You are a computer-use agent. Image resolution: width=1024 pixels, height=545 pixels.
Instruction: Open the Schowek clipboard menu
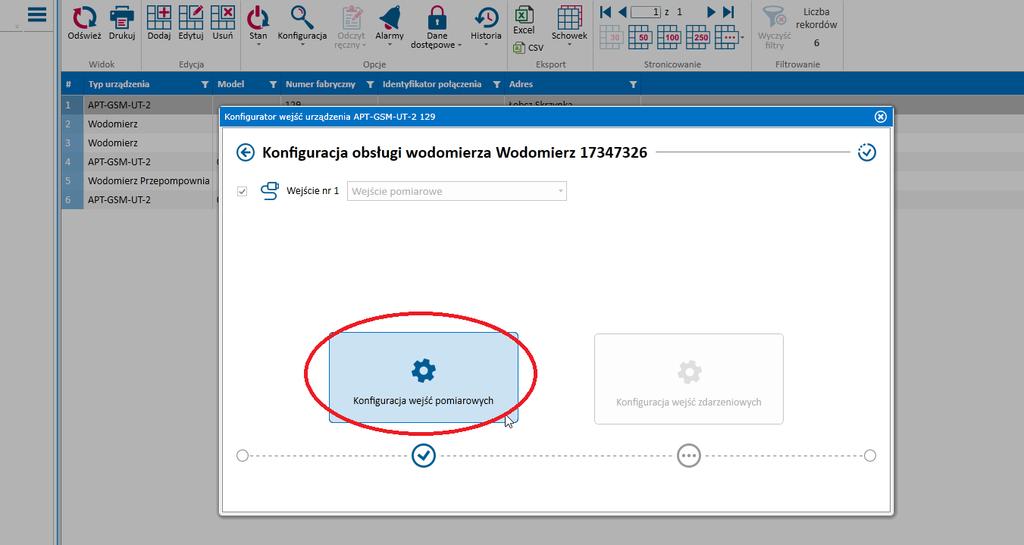(x=569, y=26)
